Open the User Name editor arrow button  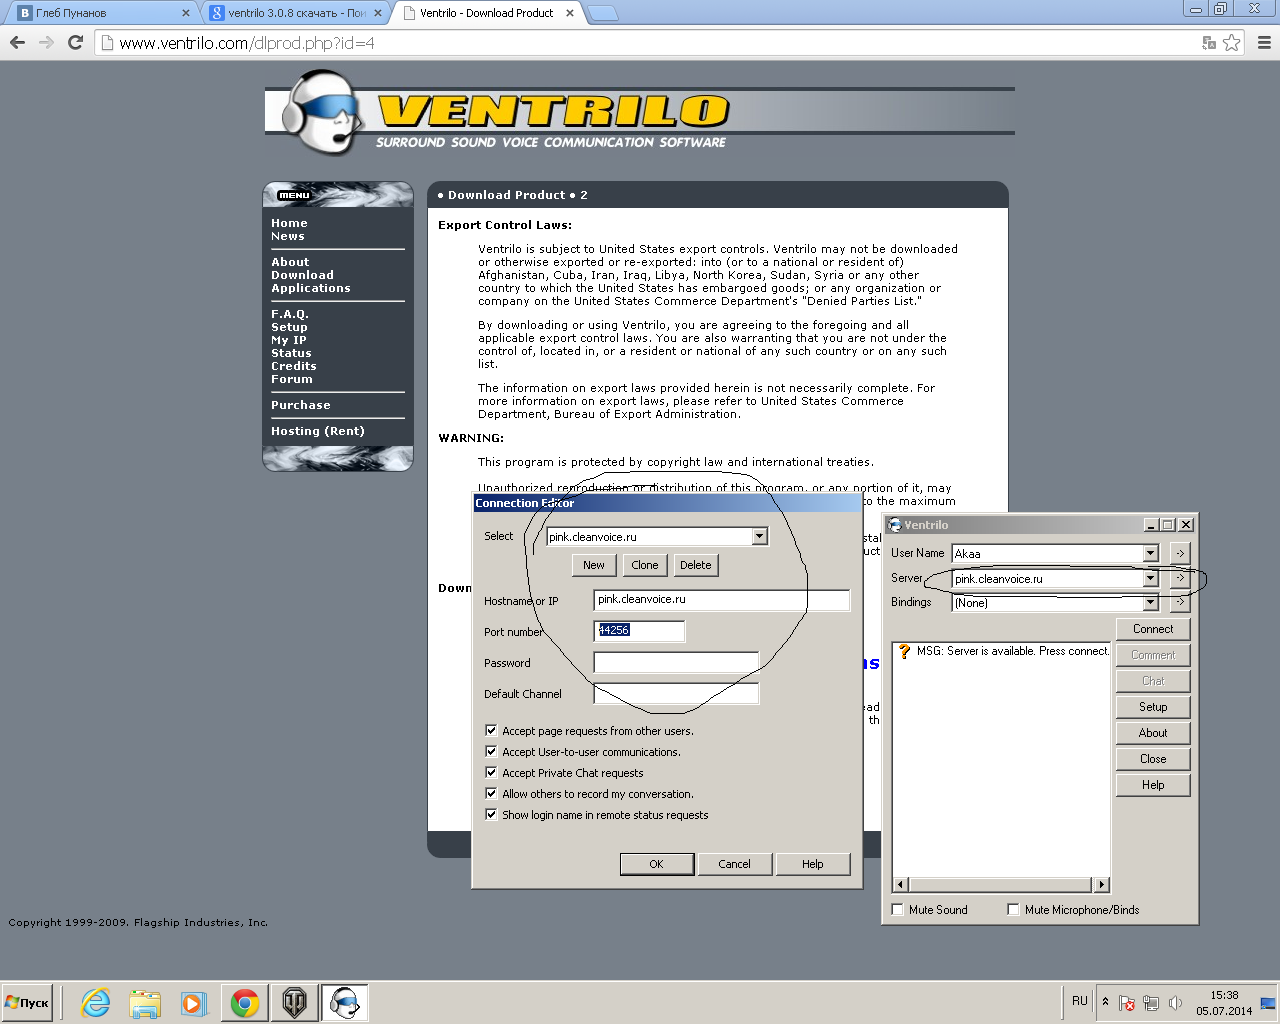tap(1180, 553)
